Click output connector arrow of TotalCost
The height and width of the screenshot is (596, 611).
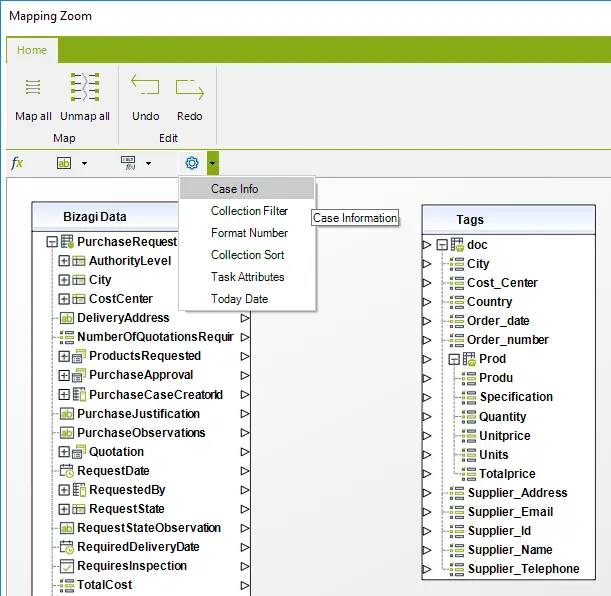pyautogui.click(x=244, y=585)
